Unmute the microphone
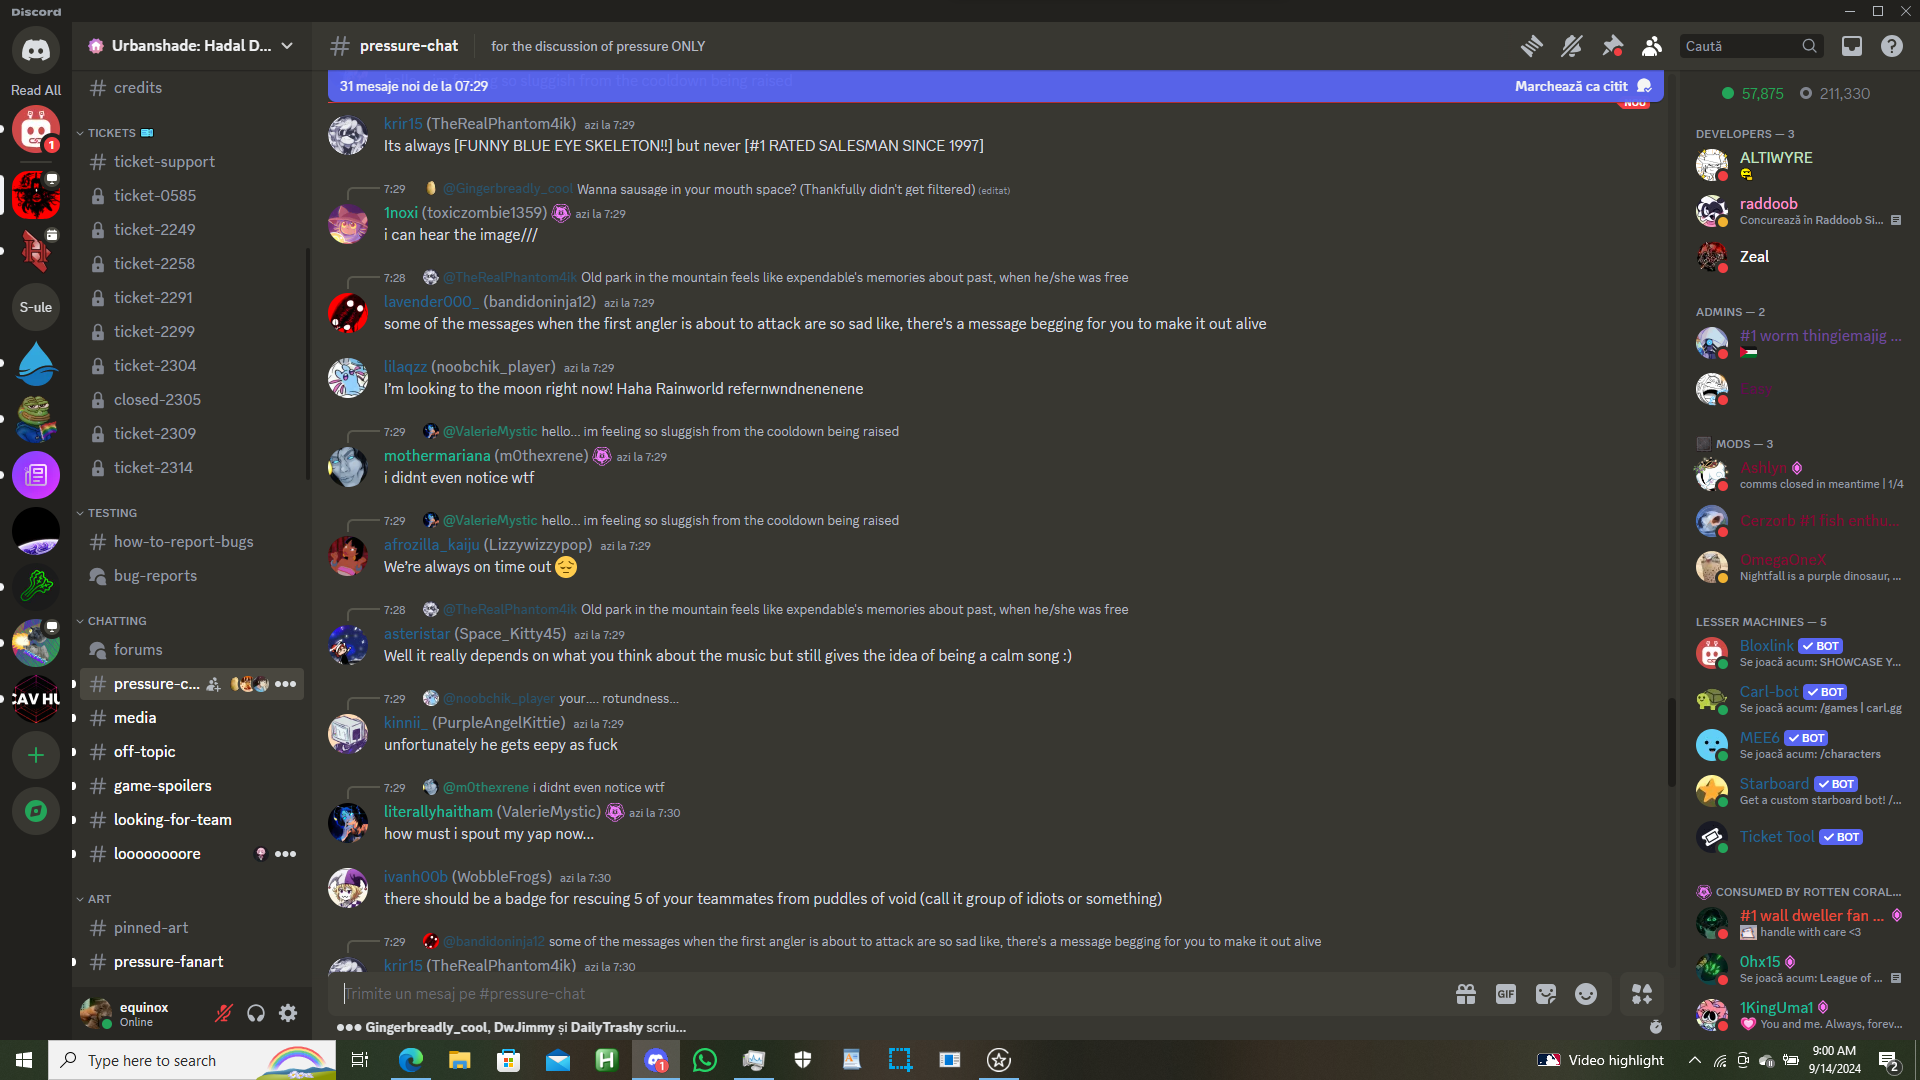Viewport: 1920px width, 1080px height. [224, 1014]
